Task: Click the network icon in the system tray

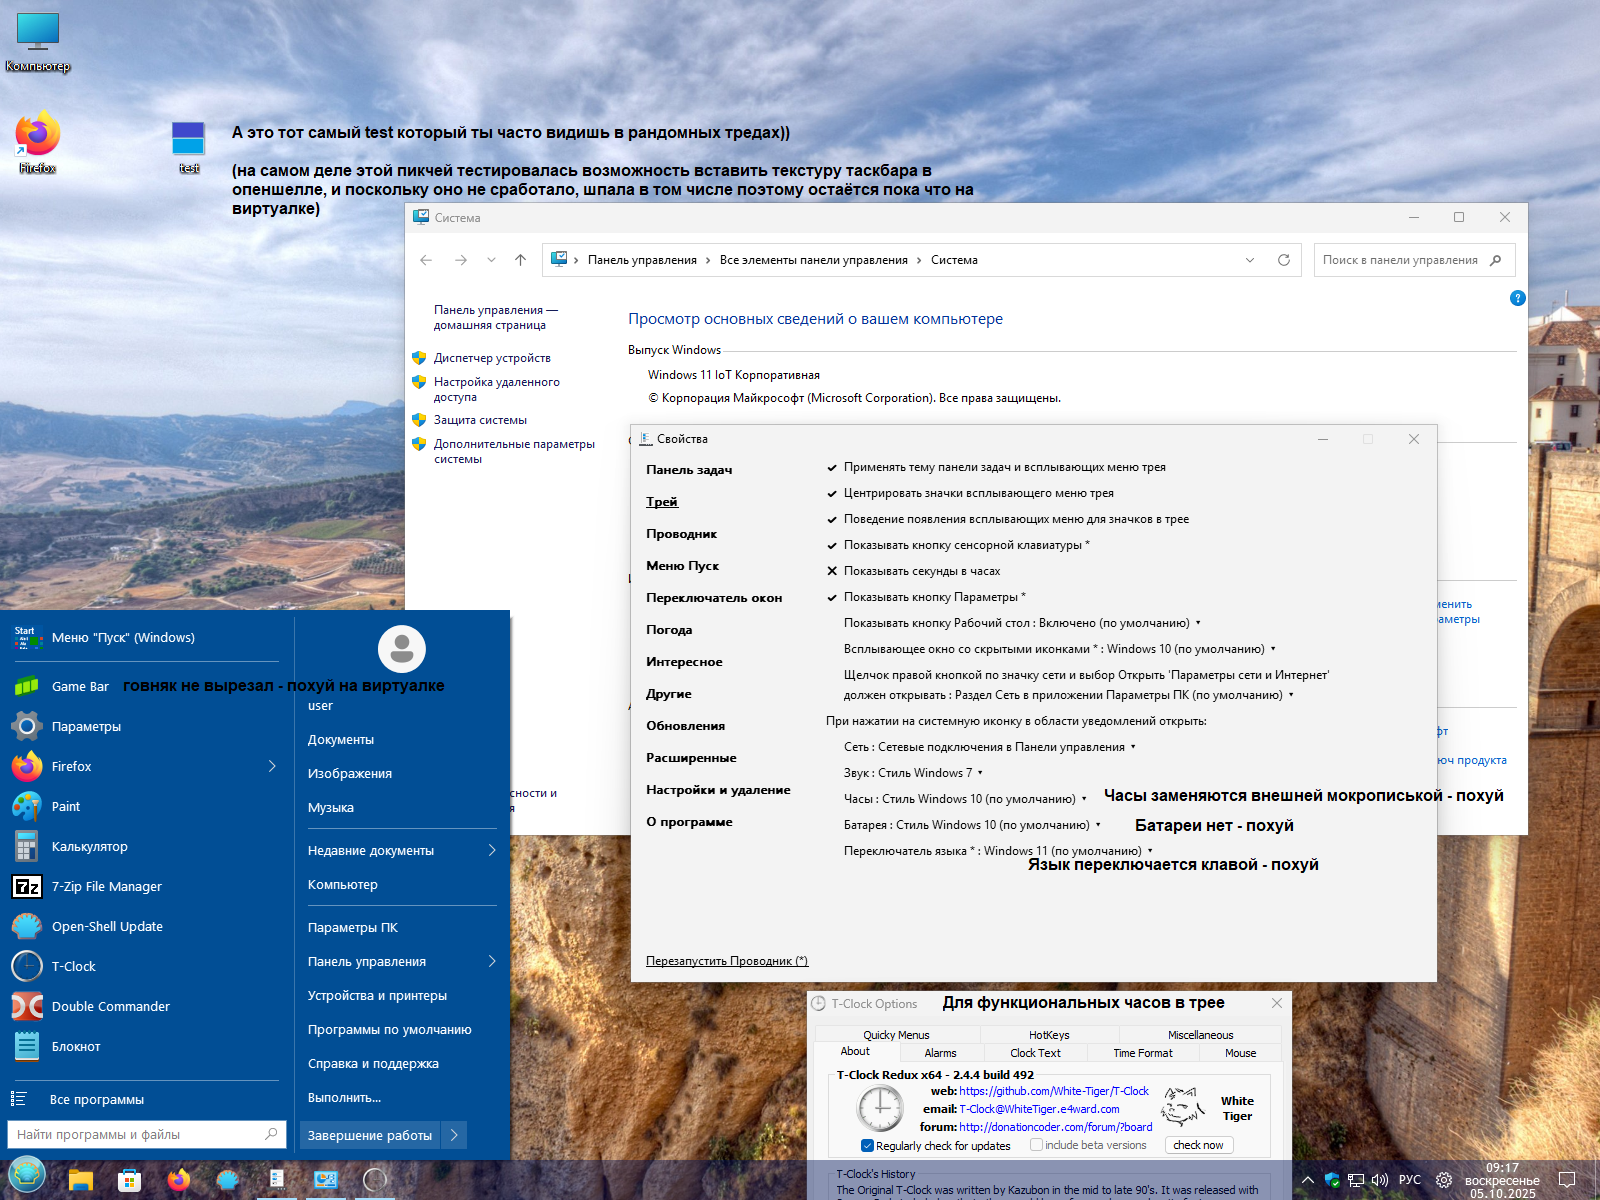Action: tap(1356, 1180)
